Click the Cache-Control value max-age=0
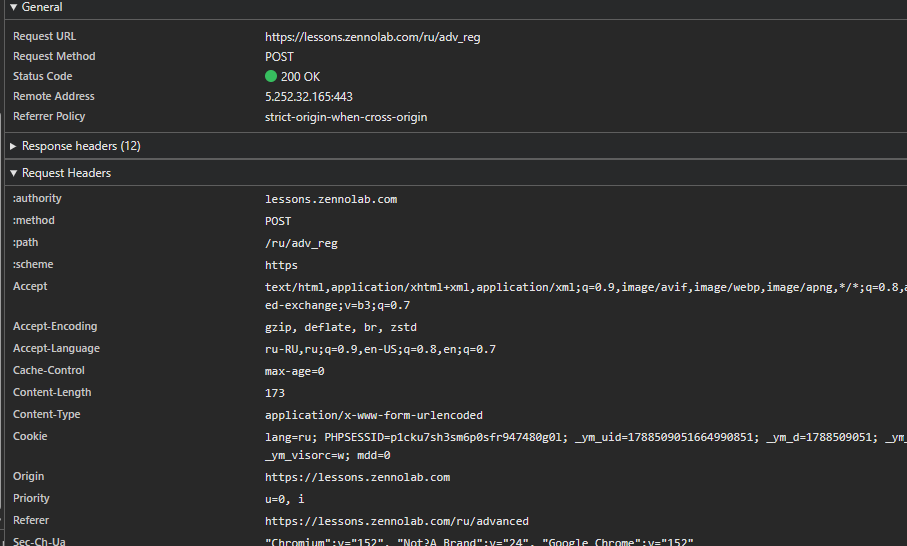This screenshot has height=546, width=907. click(x=294, y=371)
